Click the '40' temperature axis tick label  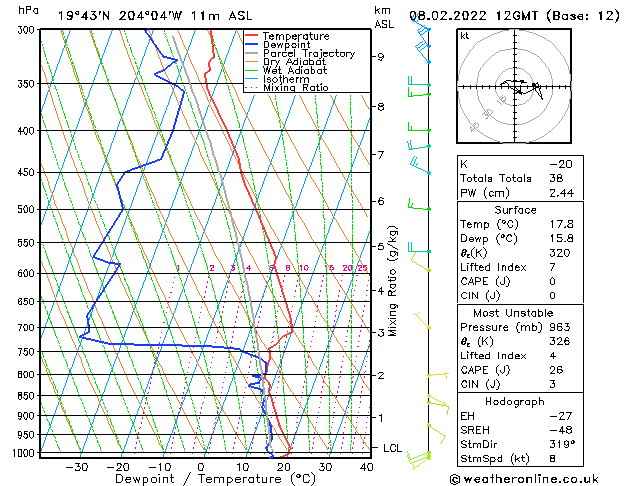pos(367,467)
